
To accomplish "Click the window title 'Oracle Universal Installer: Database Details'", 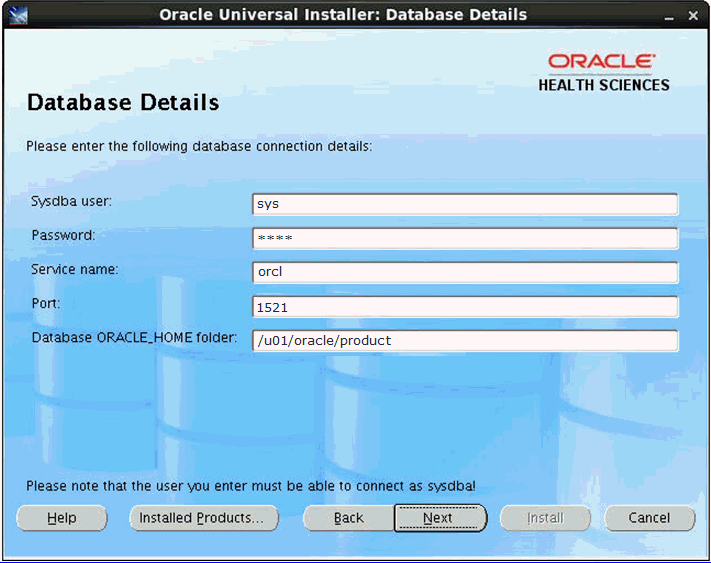I will point(343,15).
